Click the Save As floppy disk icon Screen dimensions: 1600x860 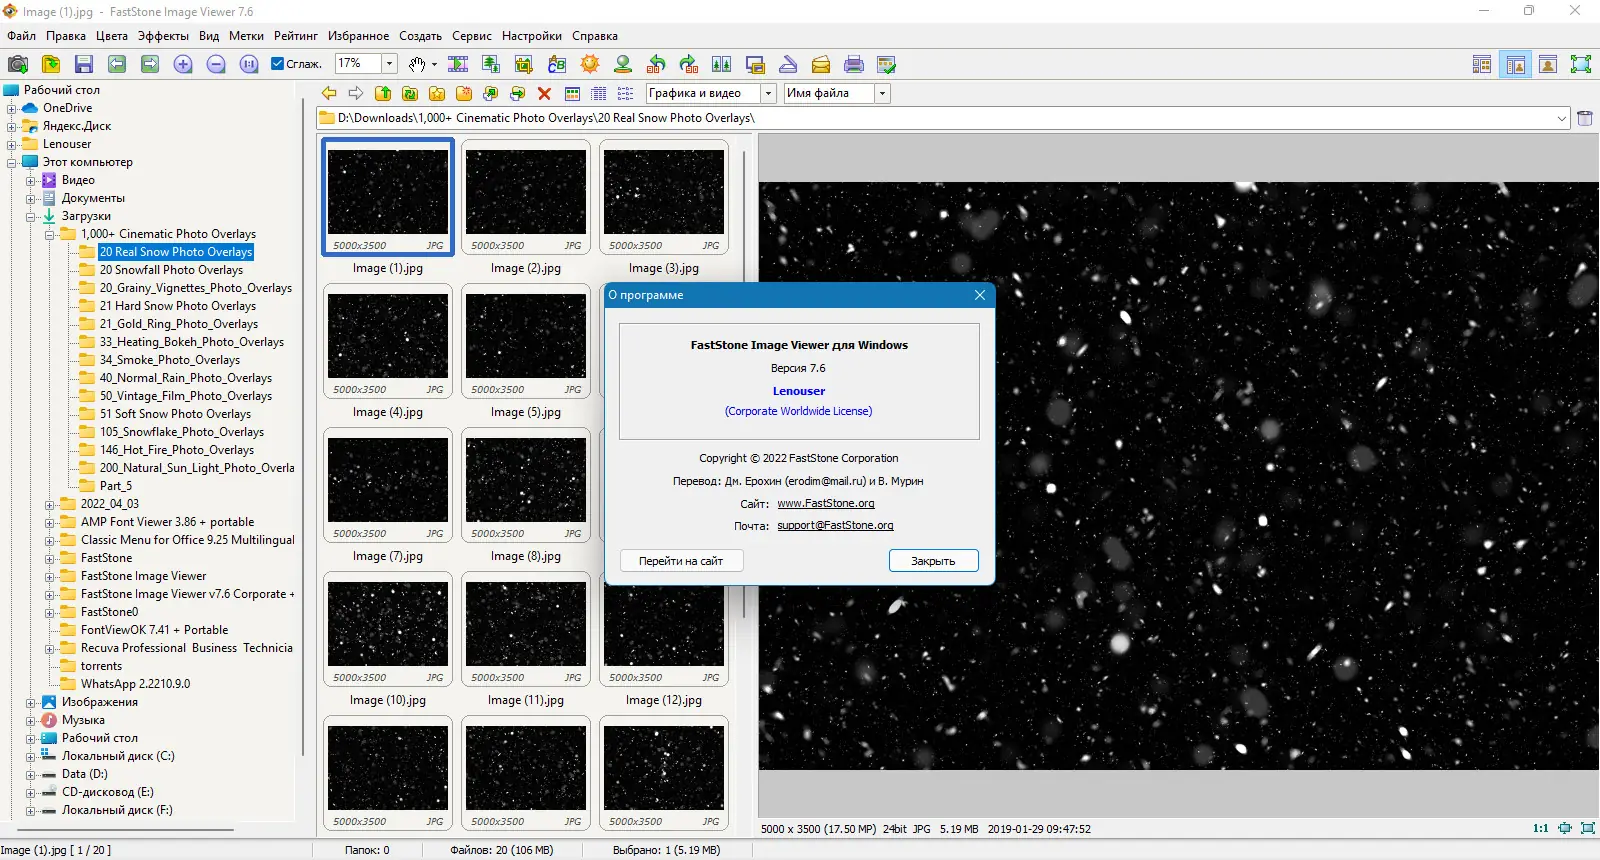point(84,65)
